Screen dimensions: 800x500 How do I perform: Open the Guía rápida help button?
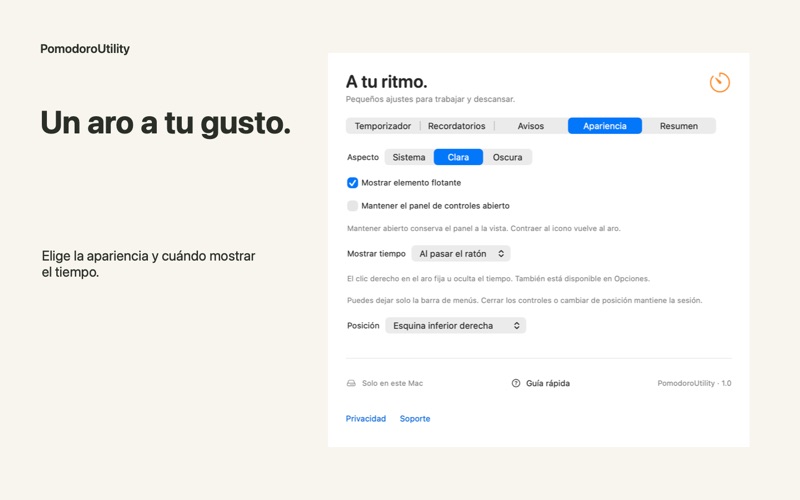point(541,383)
